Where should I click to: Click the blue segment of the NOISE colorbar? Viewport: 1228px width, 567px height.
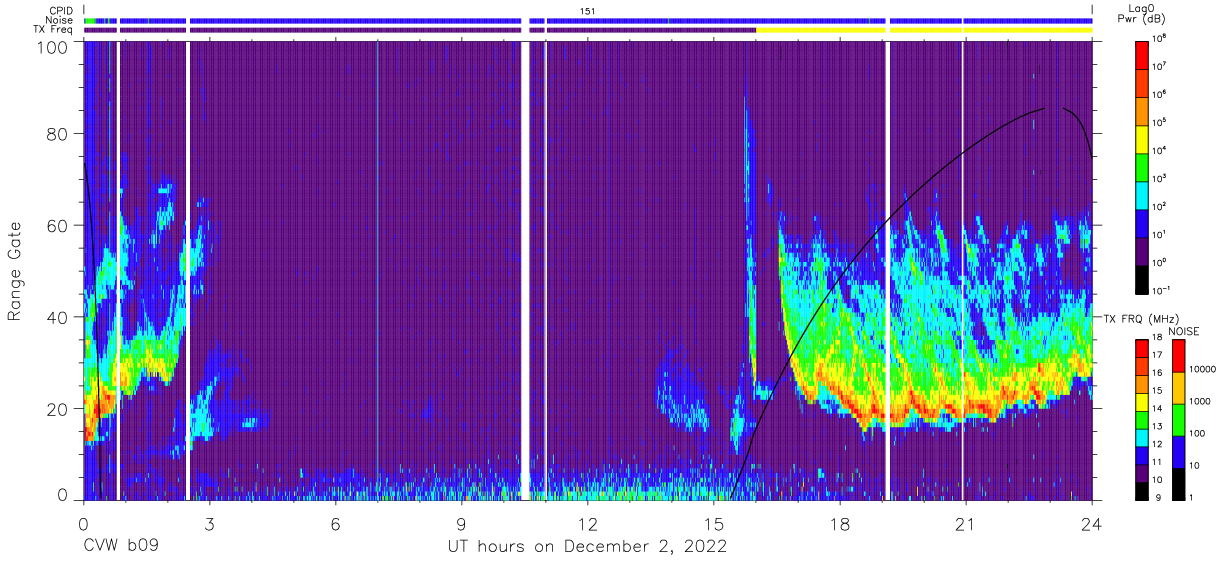[x=1180, y=451]
